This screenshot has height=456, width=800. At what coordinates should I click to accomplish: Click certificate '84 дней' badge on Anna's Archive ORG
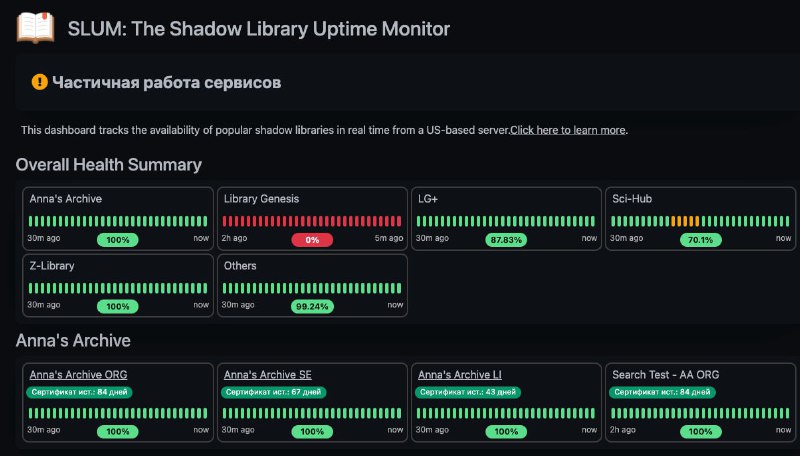[x=79, y=392]
